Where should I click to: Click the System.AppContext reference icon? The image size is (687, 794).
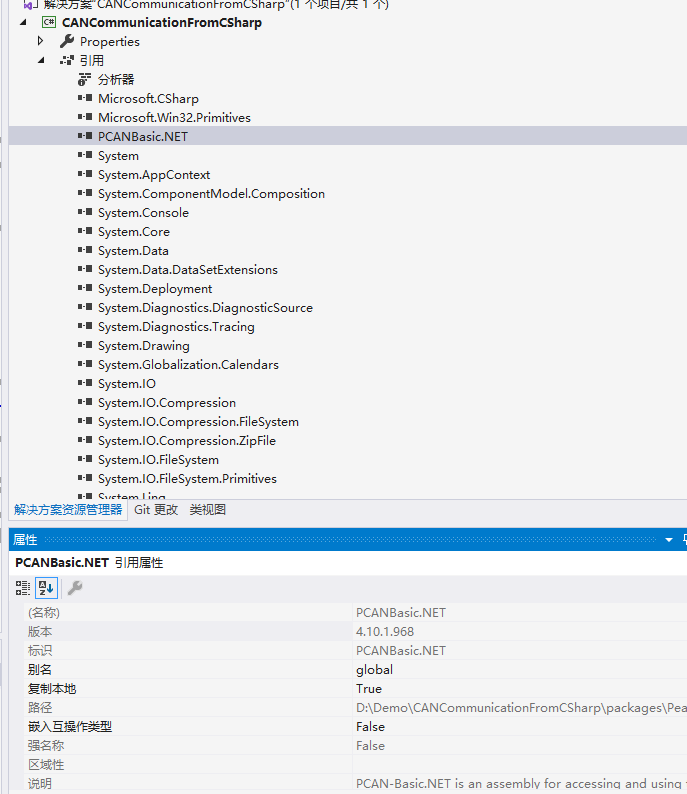pyautogui.click(x=85, y=174)
